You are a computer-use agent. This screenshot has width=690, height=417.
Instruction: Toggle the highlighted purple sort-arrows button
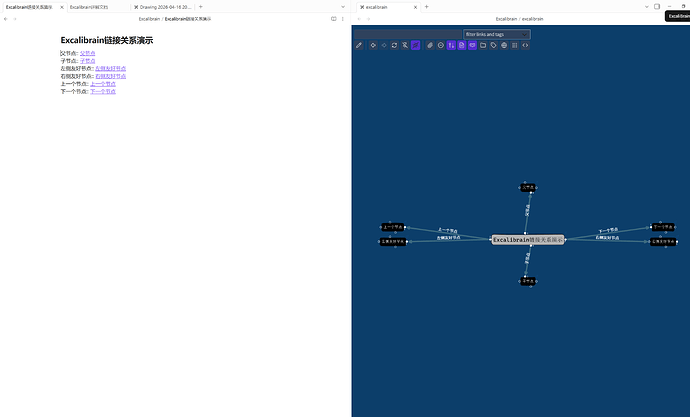coord(451,45)
